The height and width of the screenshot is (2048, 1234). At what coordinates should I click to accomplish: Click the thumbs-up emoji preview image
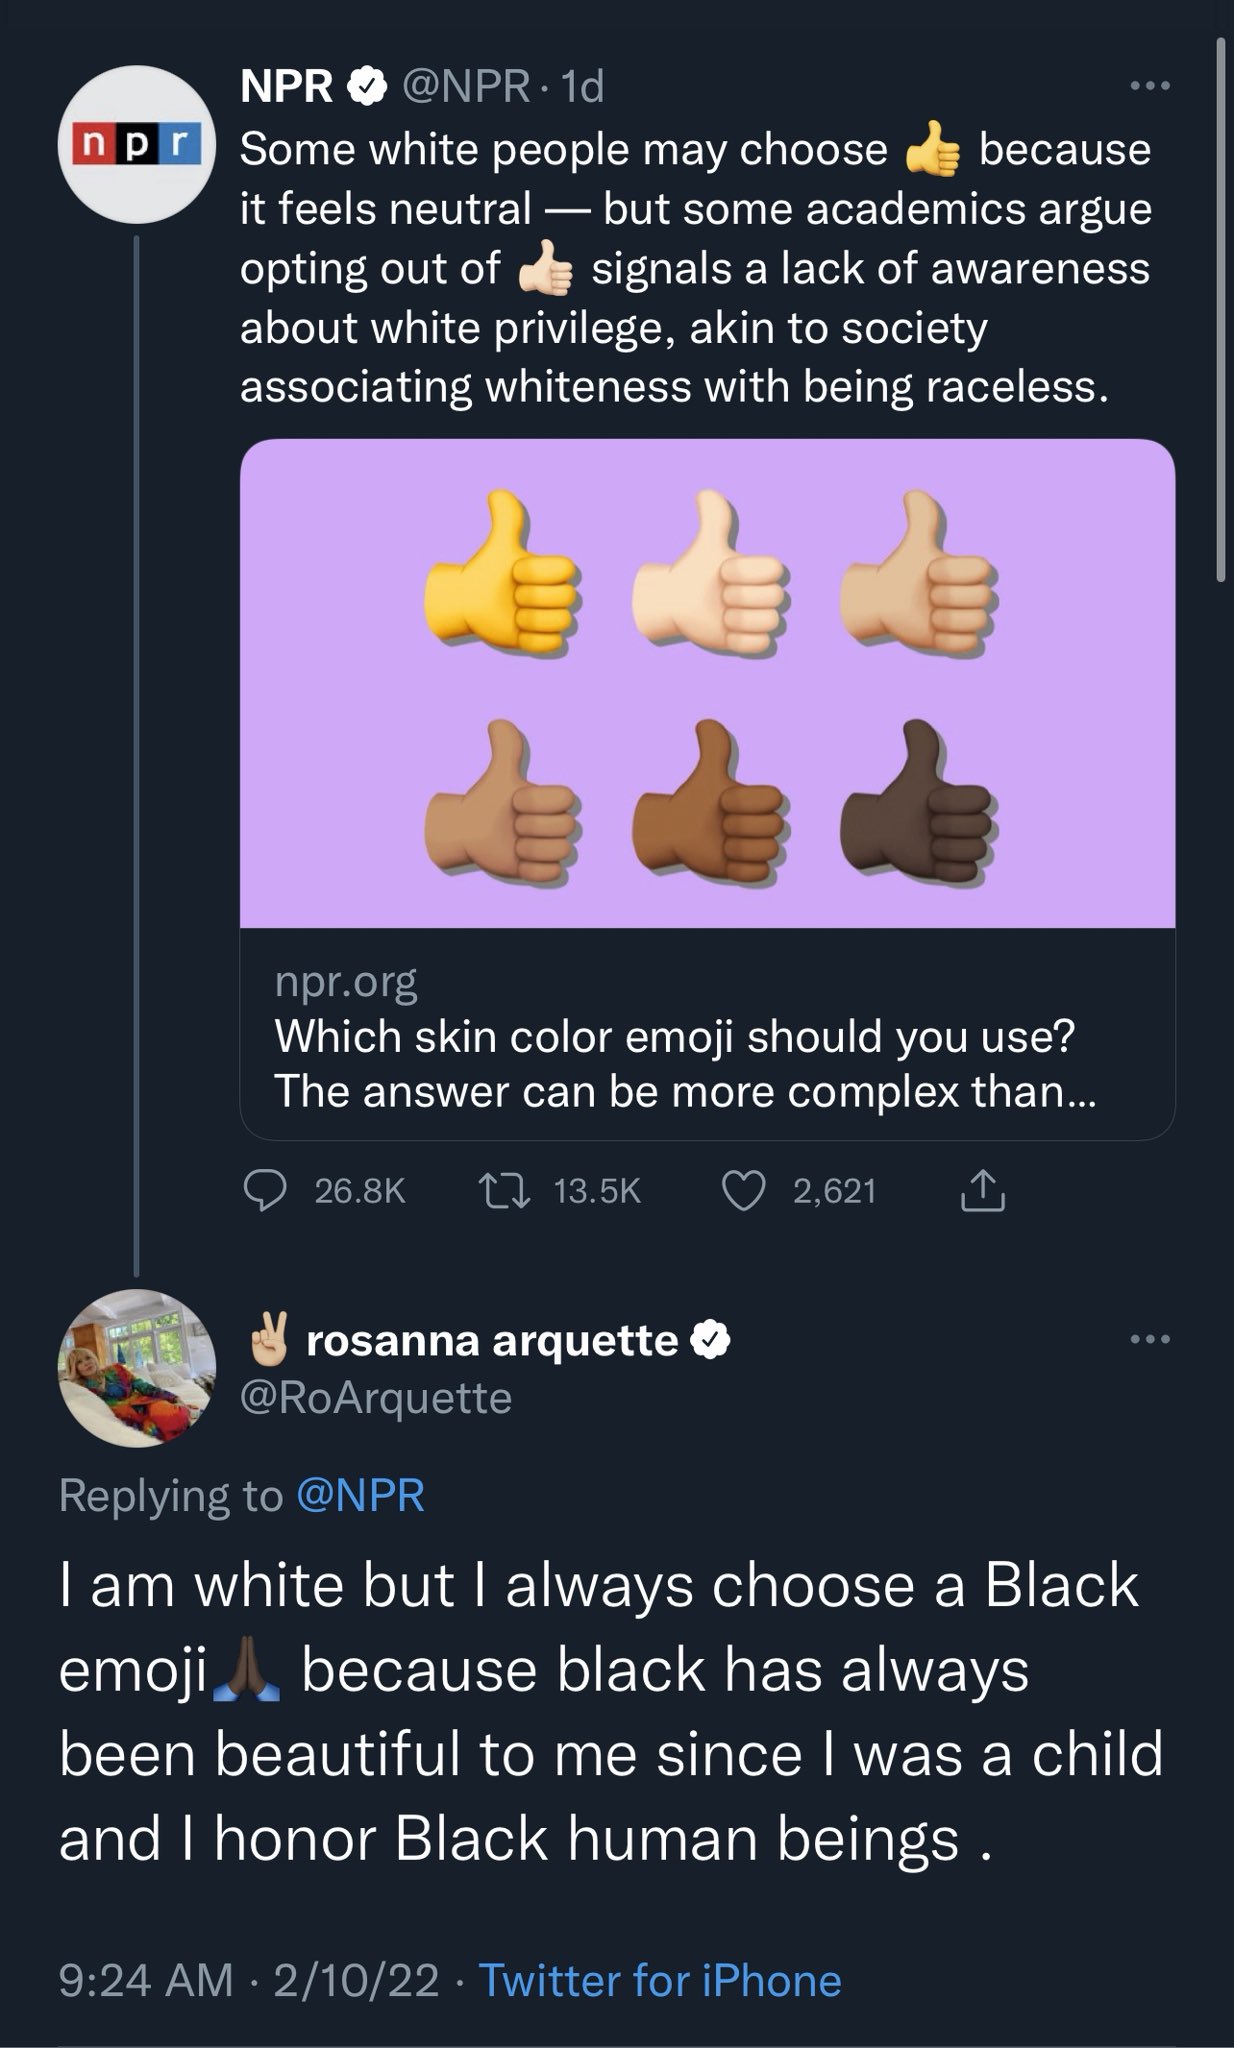click(707, 684)
